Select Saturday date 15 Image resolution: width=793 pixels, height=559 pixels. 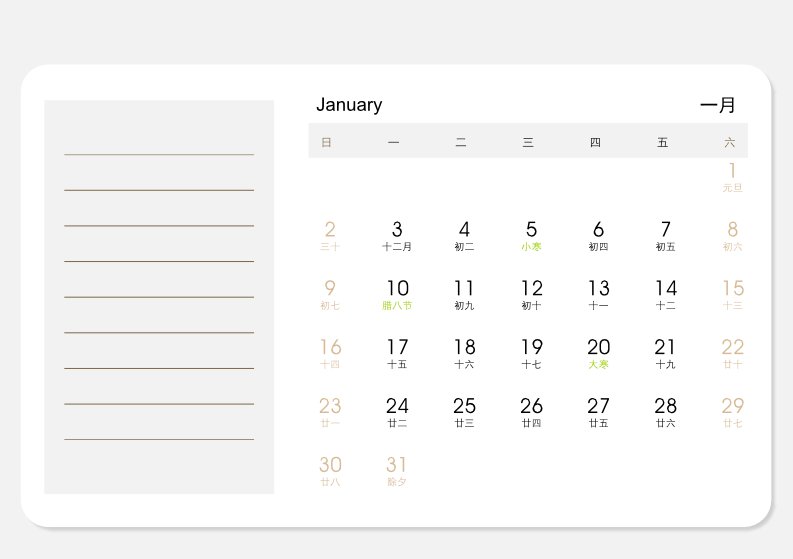(732, 295)
